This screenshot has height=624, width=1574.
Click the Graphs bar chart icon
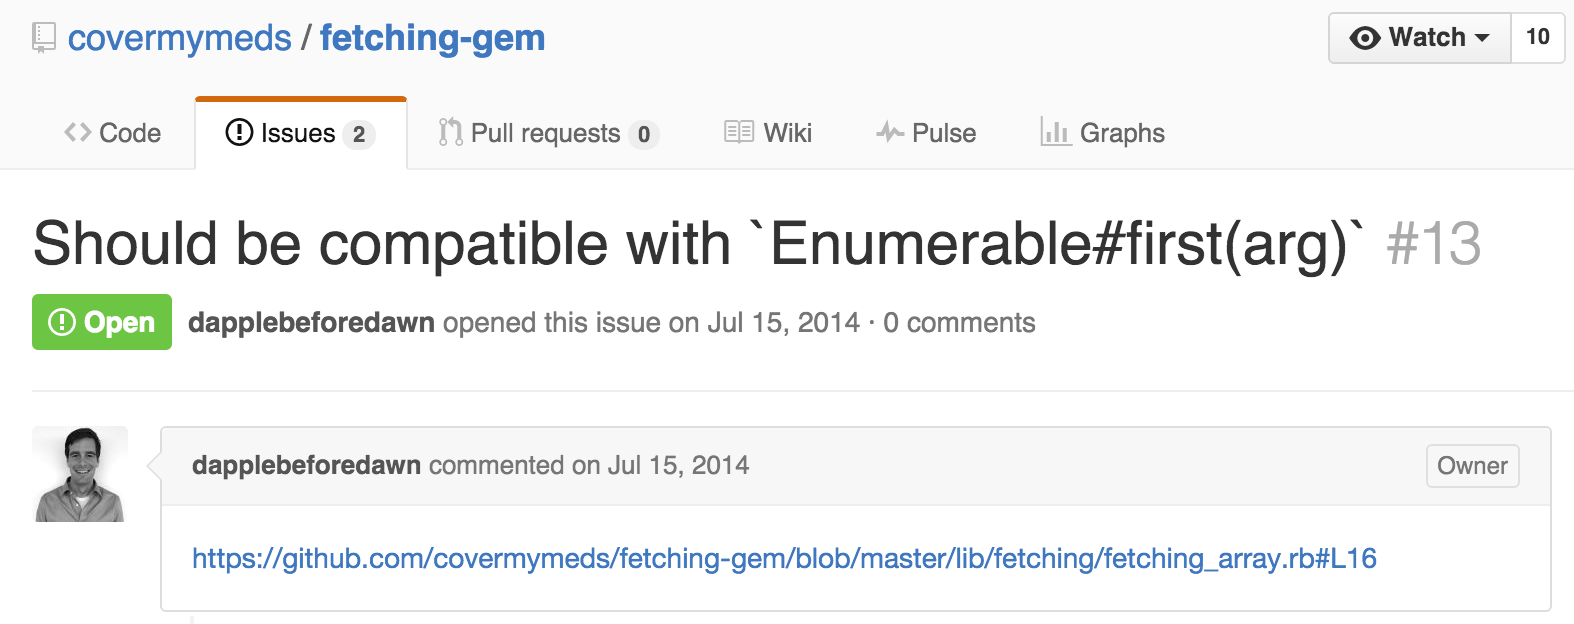pos(1056,132)
